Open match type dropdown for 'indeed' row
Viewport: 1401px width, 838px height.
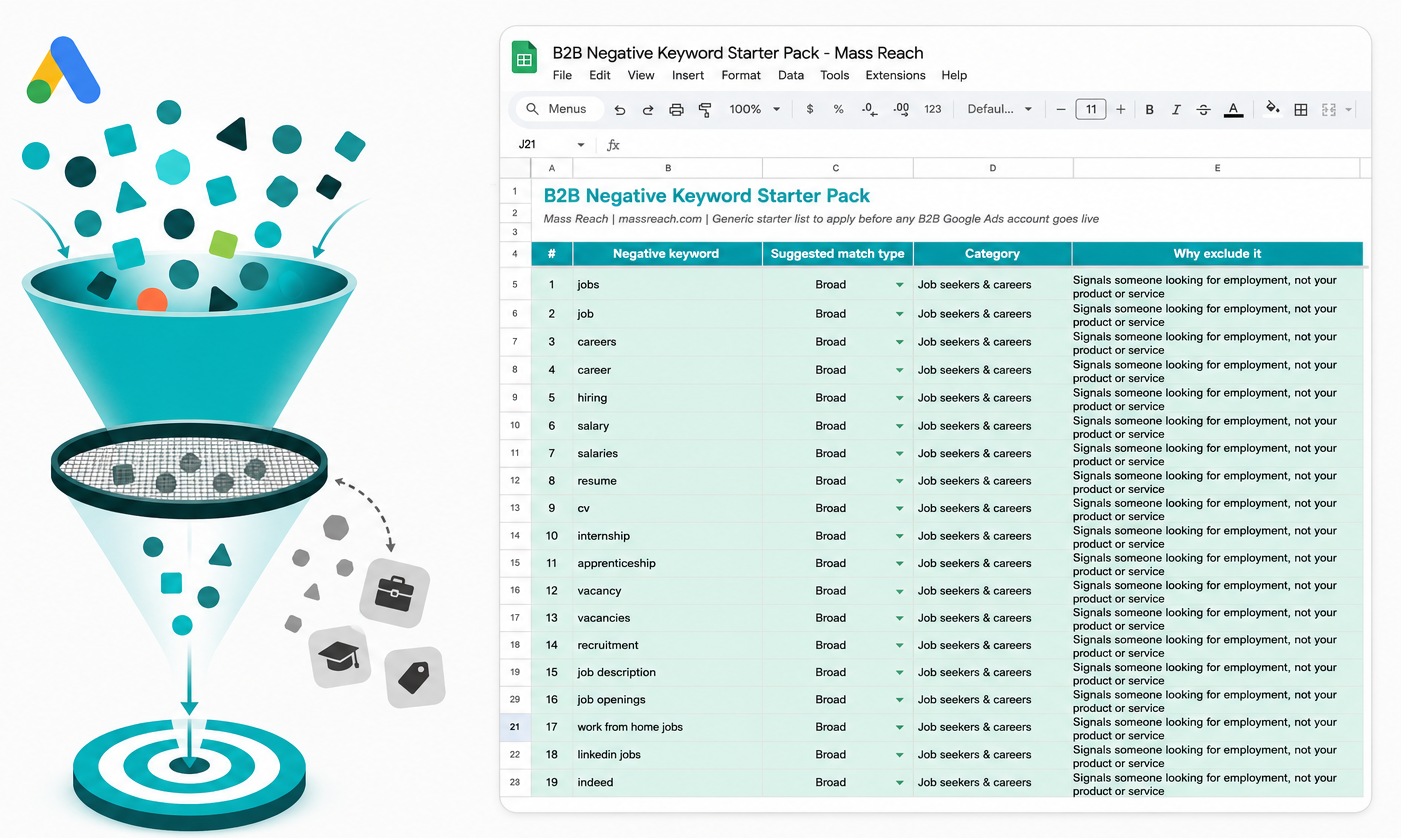(900, 782)
